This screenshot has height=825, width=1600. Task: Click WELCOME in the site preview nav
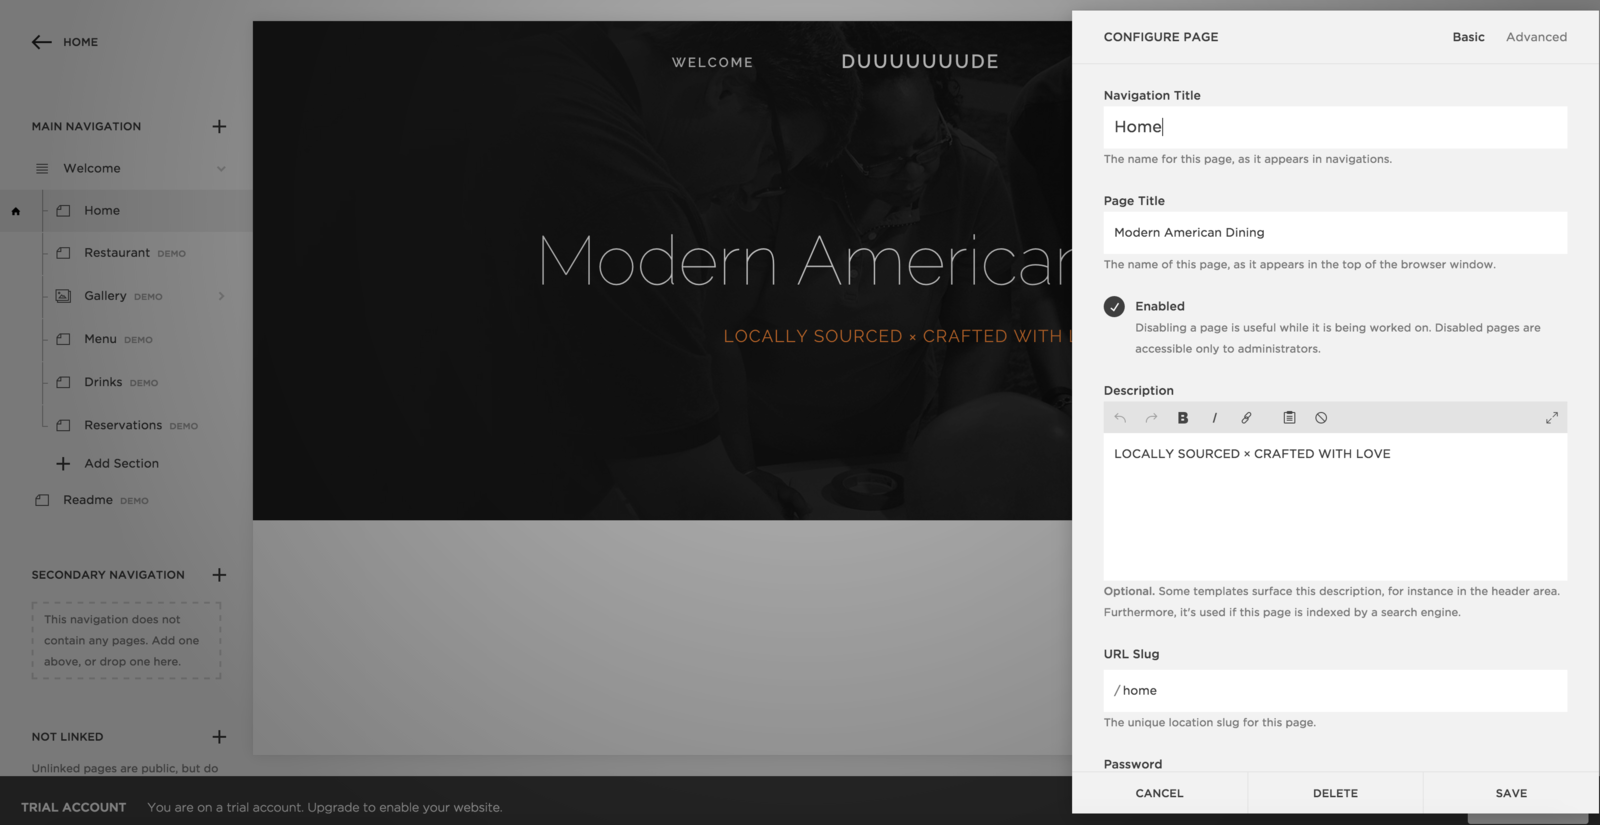click(x=712, y=62)
